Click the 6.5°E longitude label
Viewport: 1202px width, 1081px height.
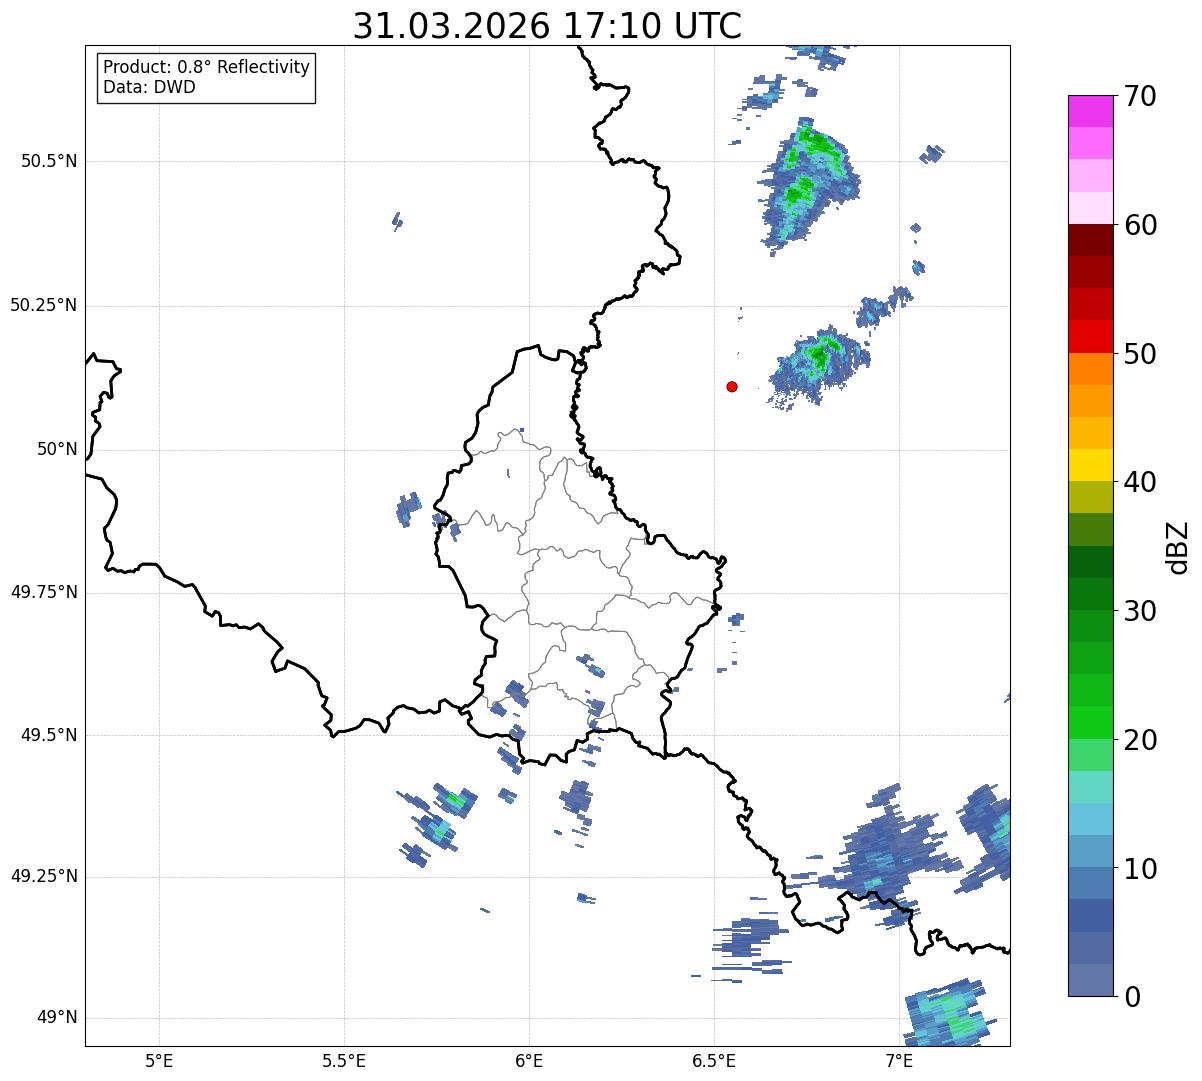[714, 1060]
